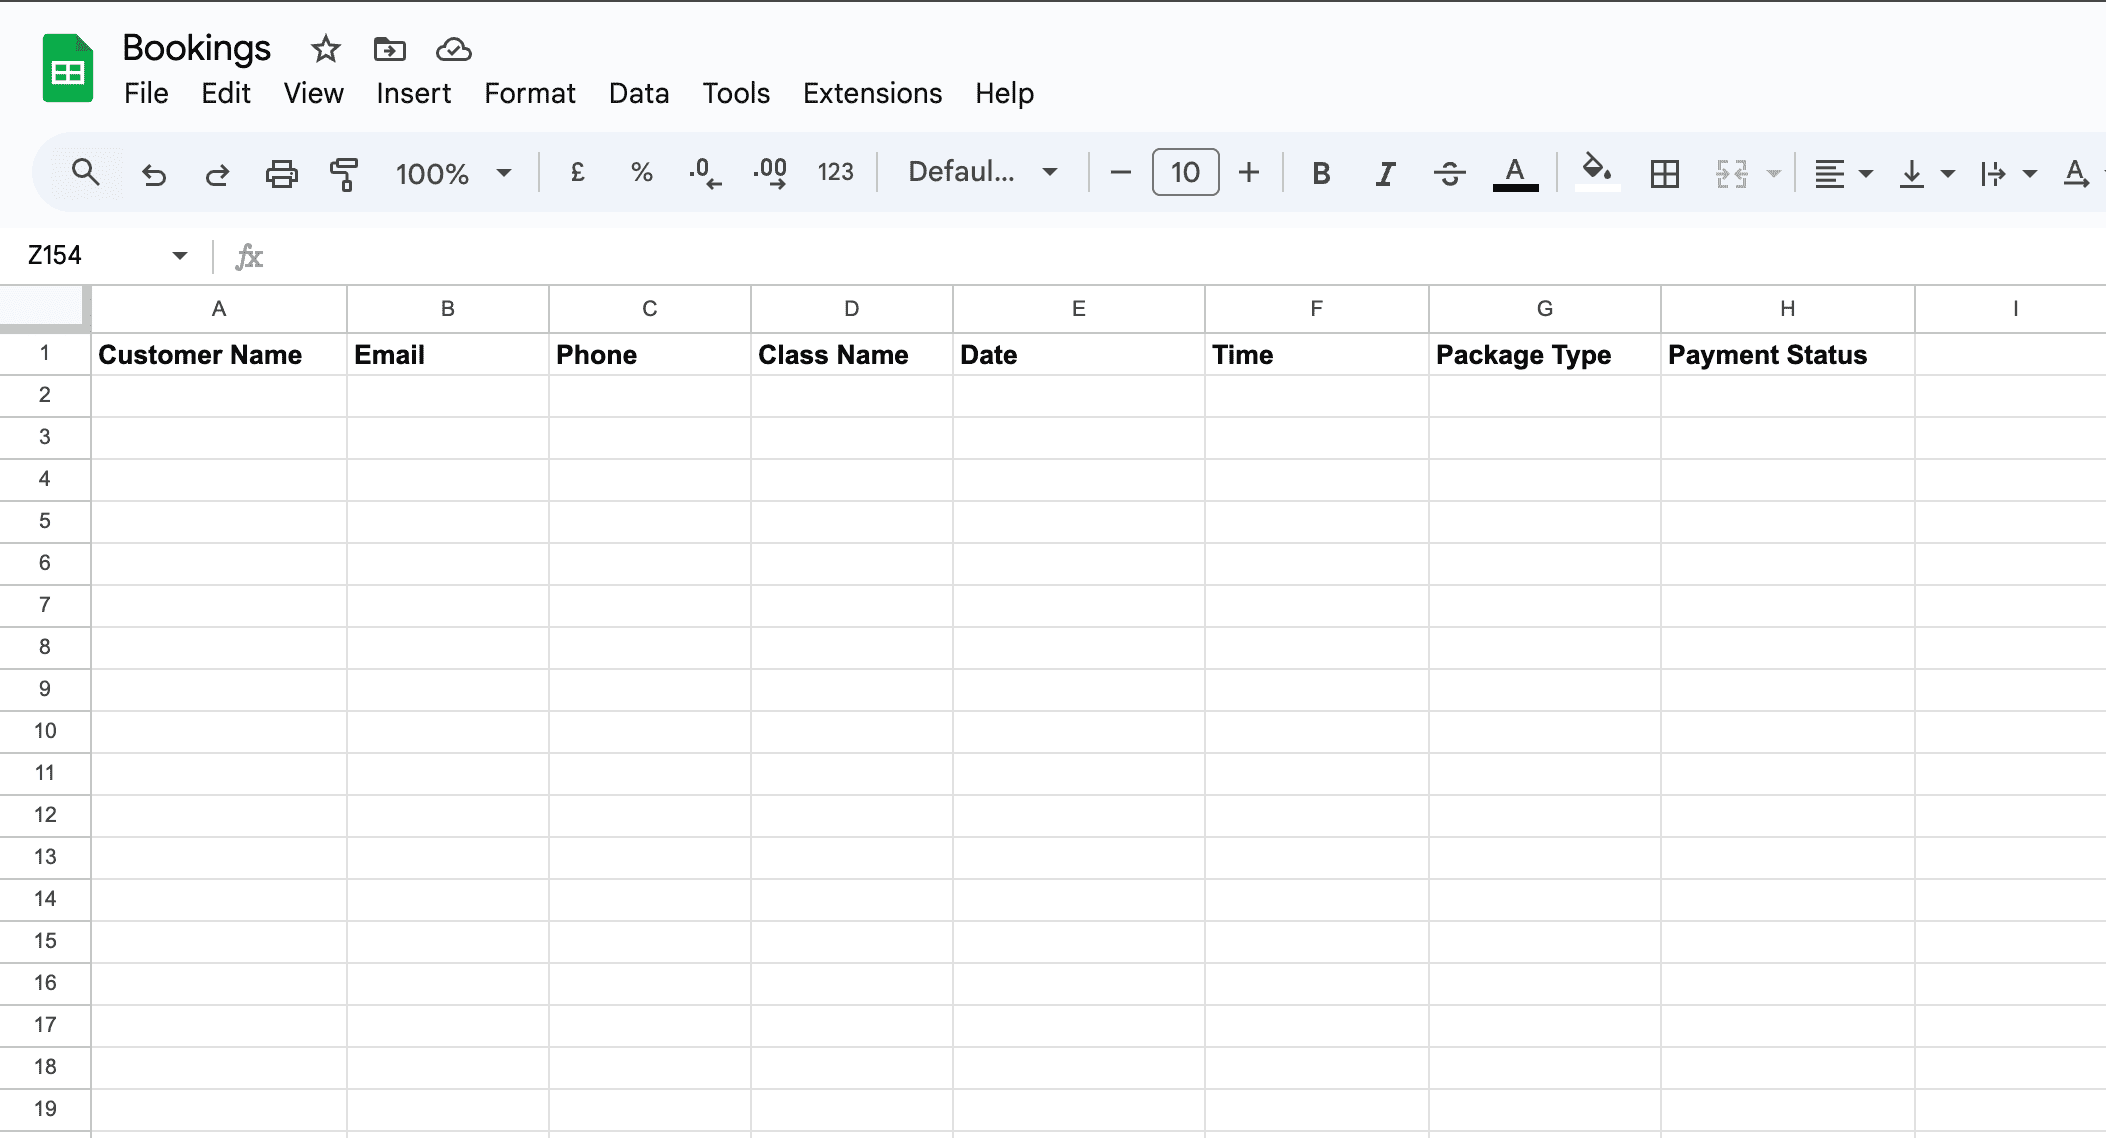Increase font size with plus button

click(1250, 172)
